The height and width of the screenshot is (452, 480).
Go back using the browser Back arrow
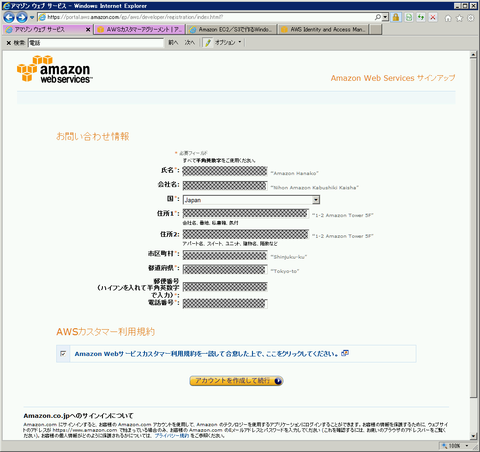coord(9,17)
